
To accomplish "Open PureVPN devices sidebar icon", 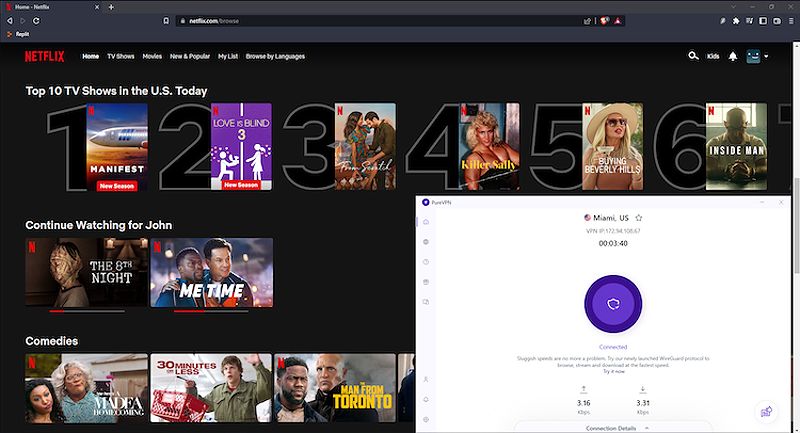I will [426, 302].
